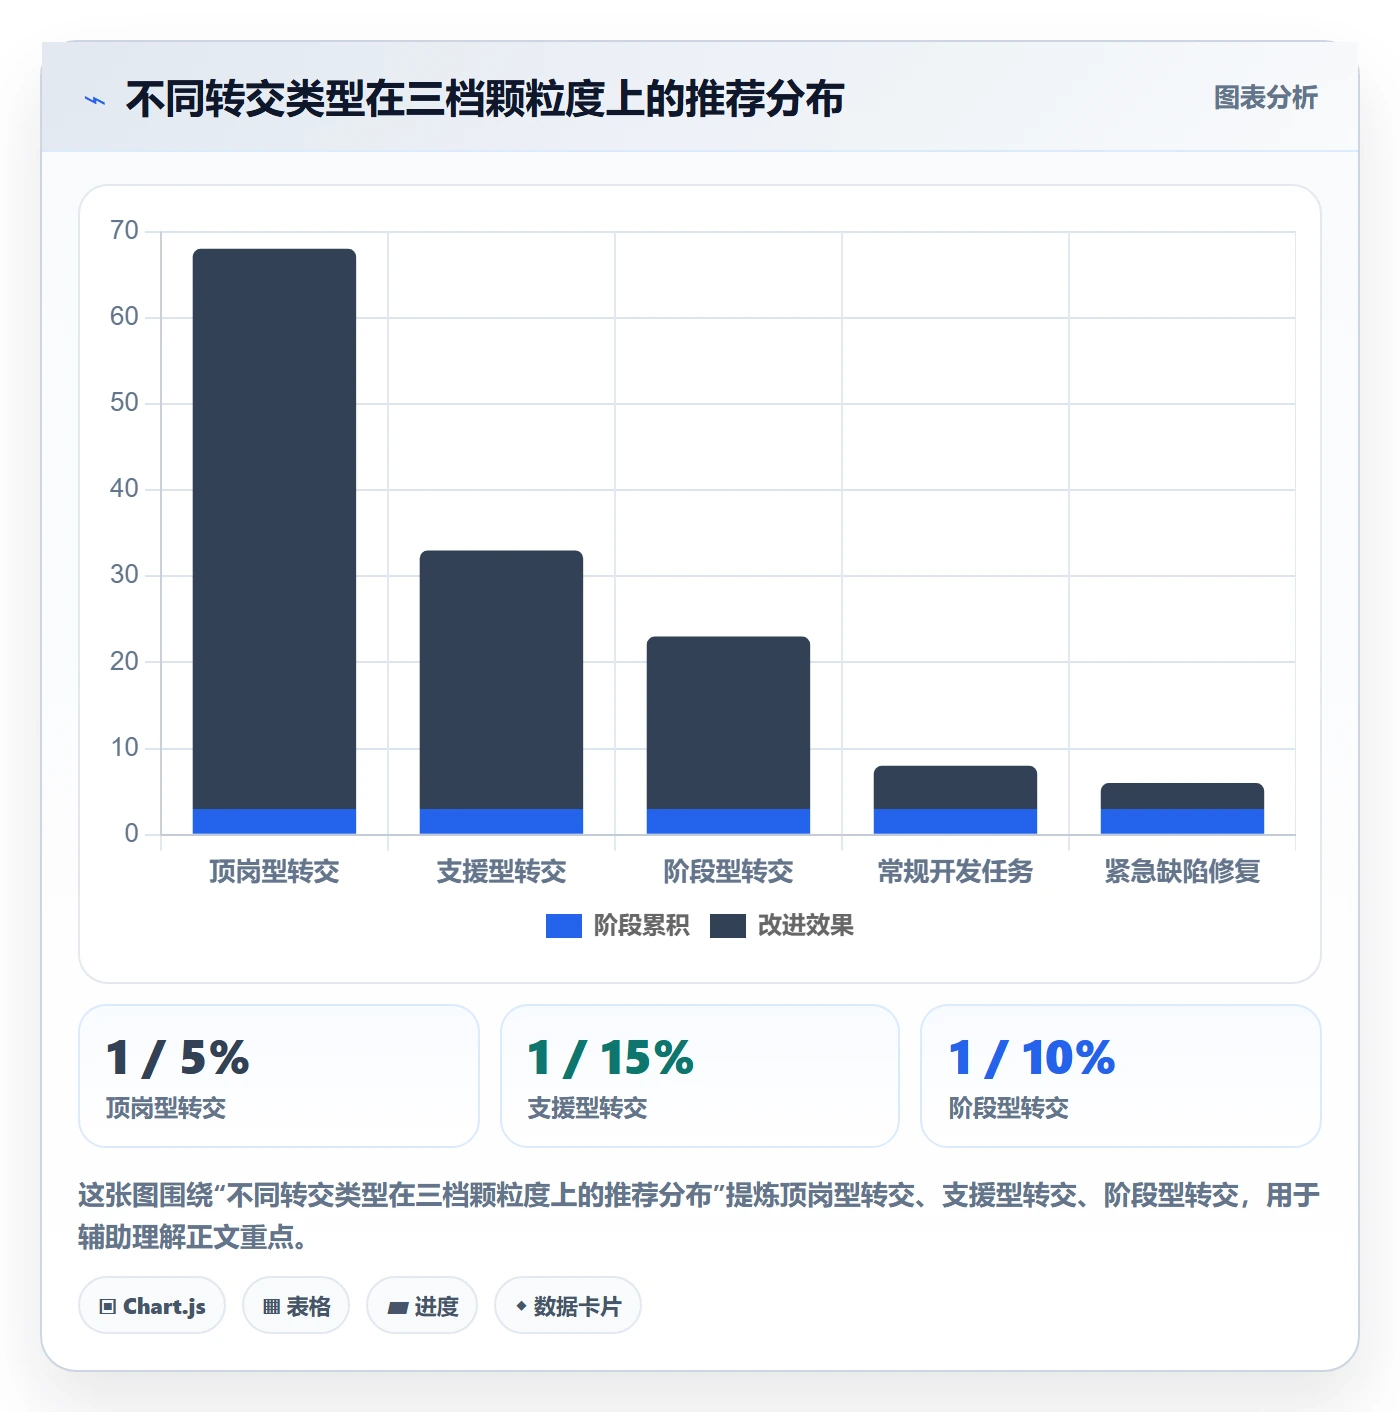Viewport: 1400px width, 1412px height.
Task: Click the 50 y-axis tick label
Action: [124, 403]
